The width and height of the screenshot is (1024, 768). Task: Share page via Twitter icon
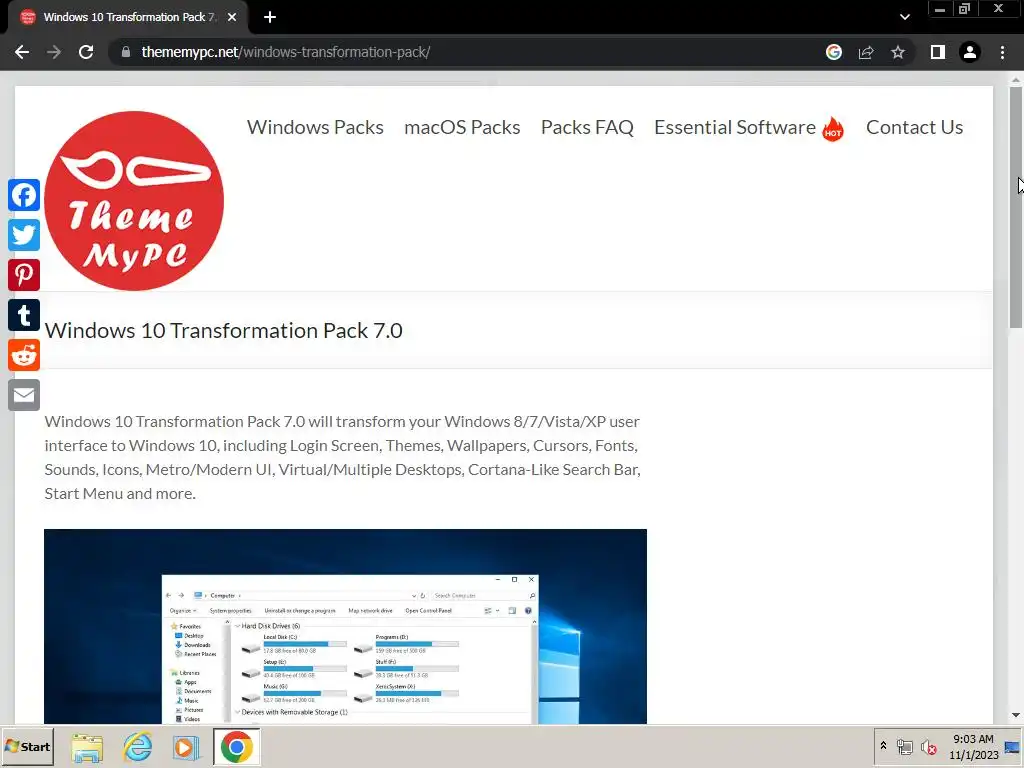[x=24, y=235]
